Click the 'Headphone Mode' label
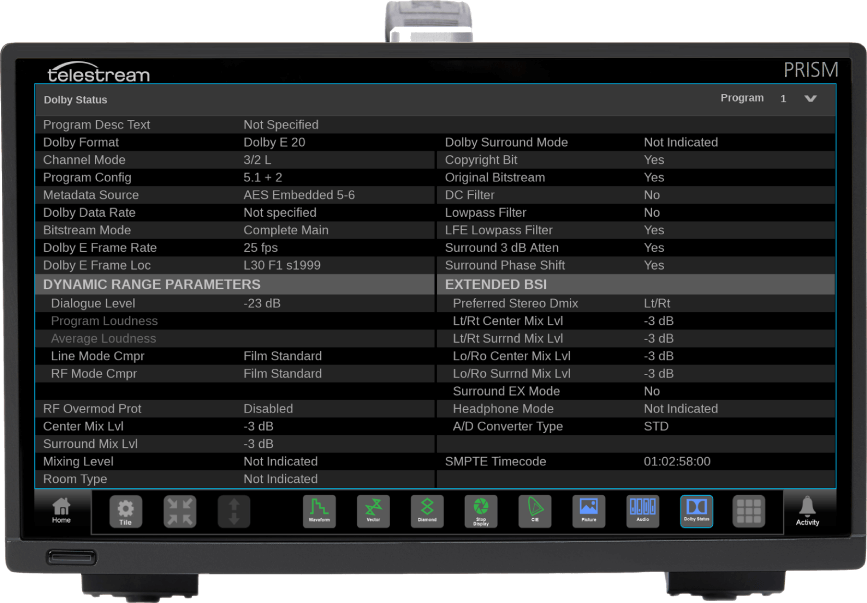 pos(503,409)
